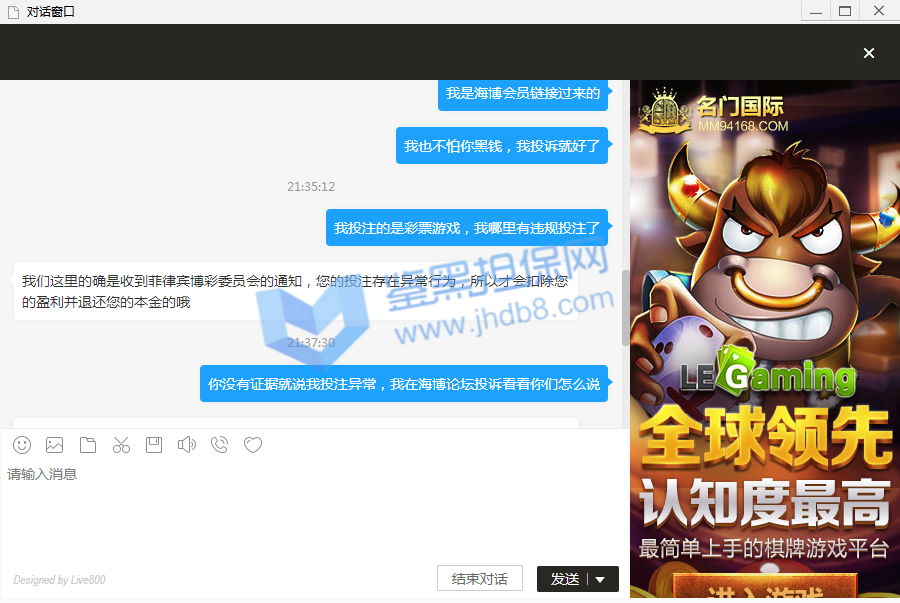
Task: Click the 进入游戏 button on the ad
Action: (x=765, y=592)
